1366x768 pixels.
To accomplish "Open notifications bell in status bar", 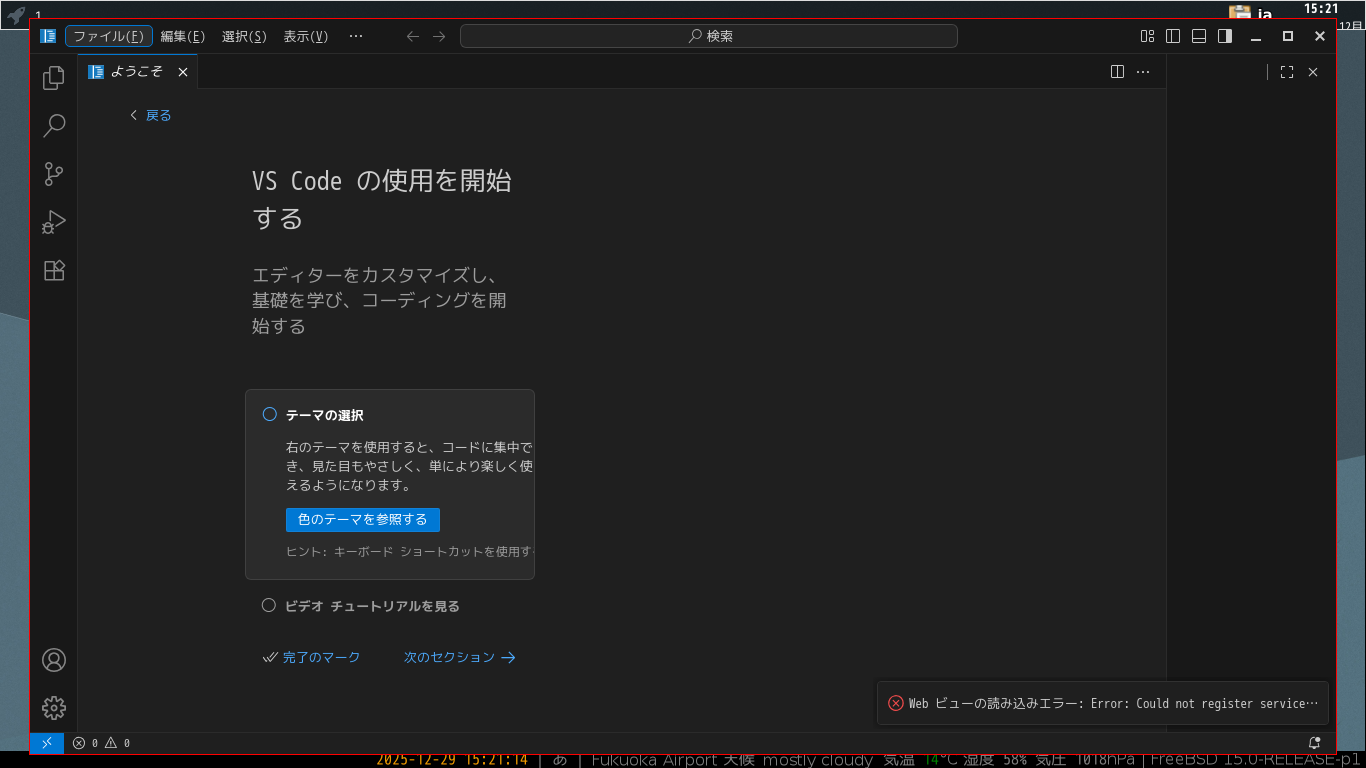I will tap(1314, 743).
